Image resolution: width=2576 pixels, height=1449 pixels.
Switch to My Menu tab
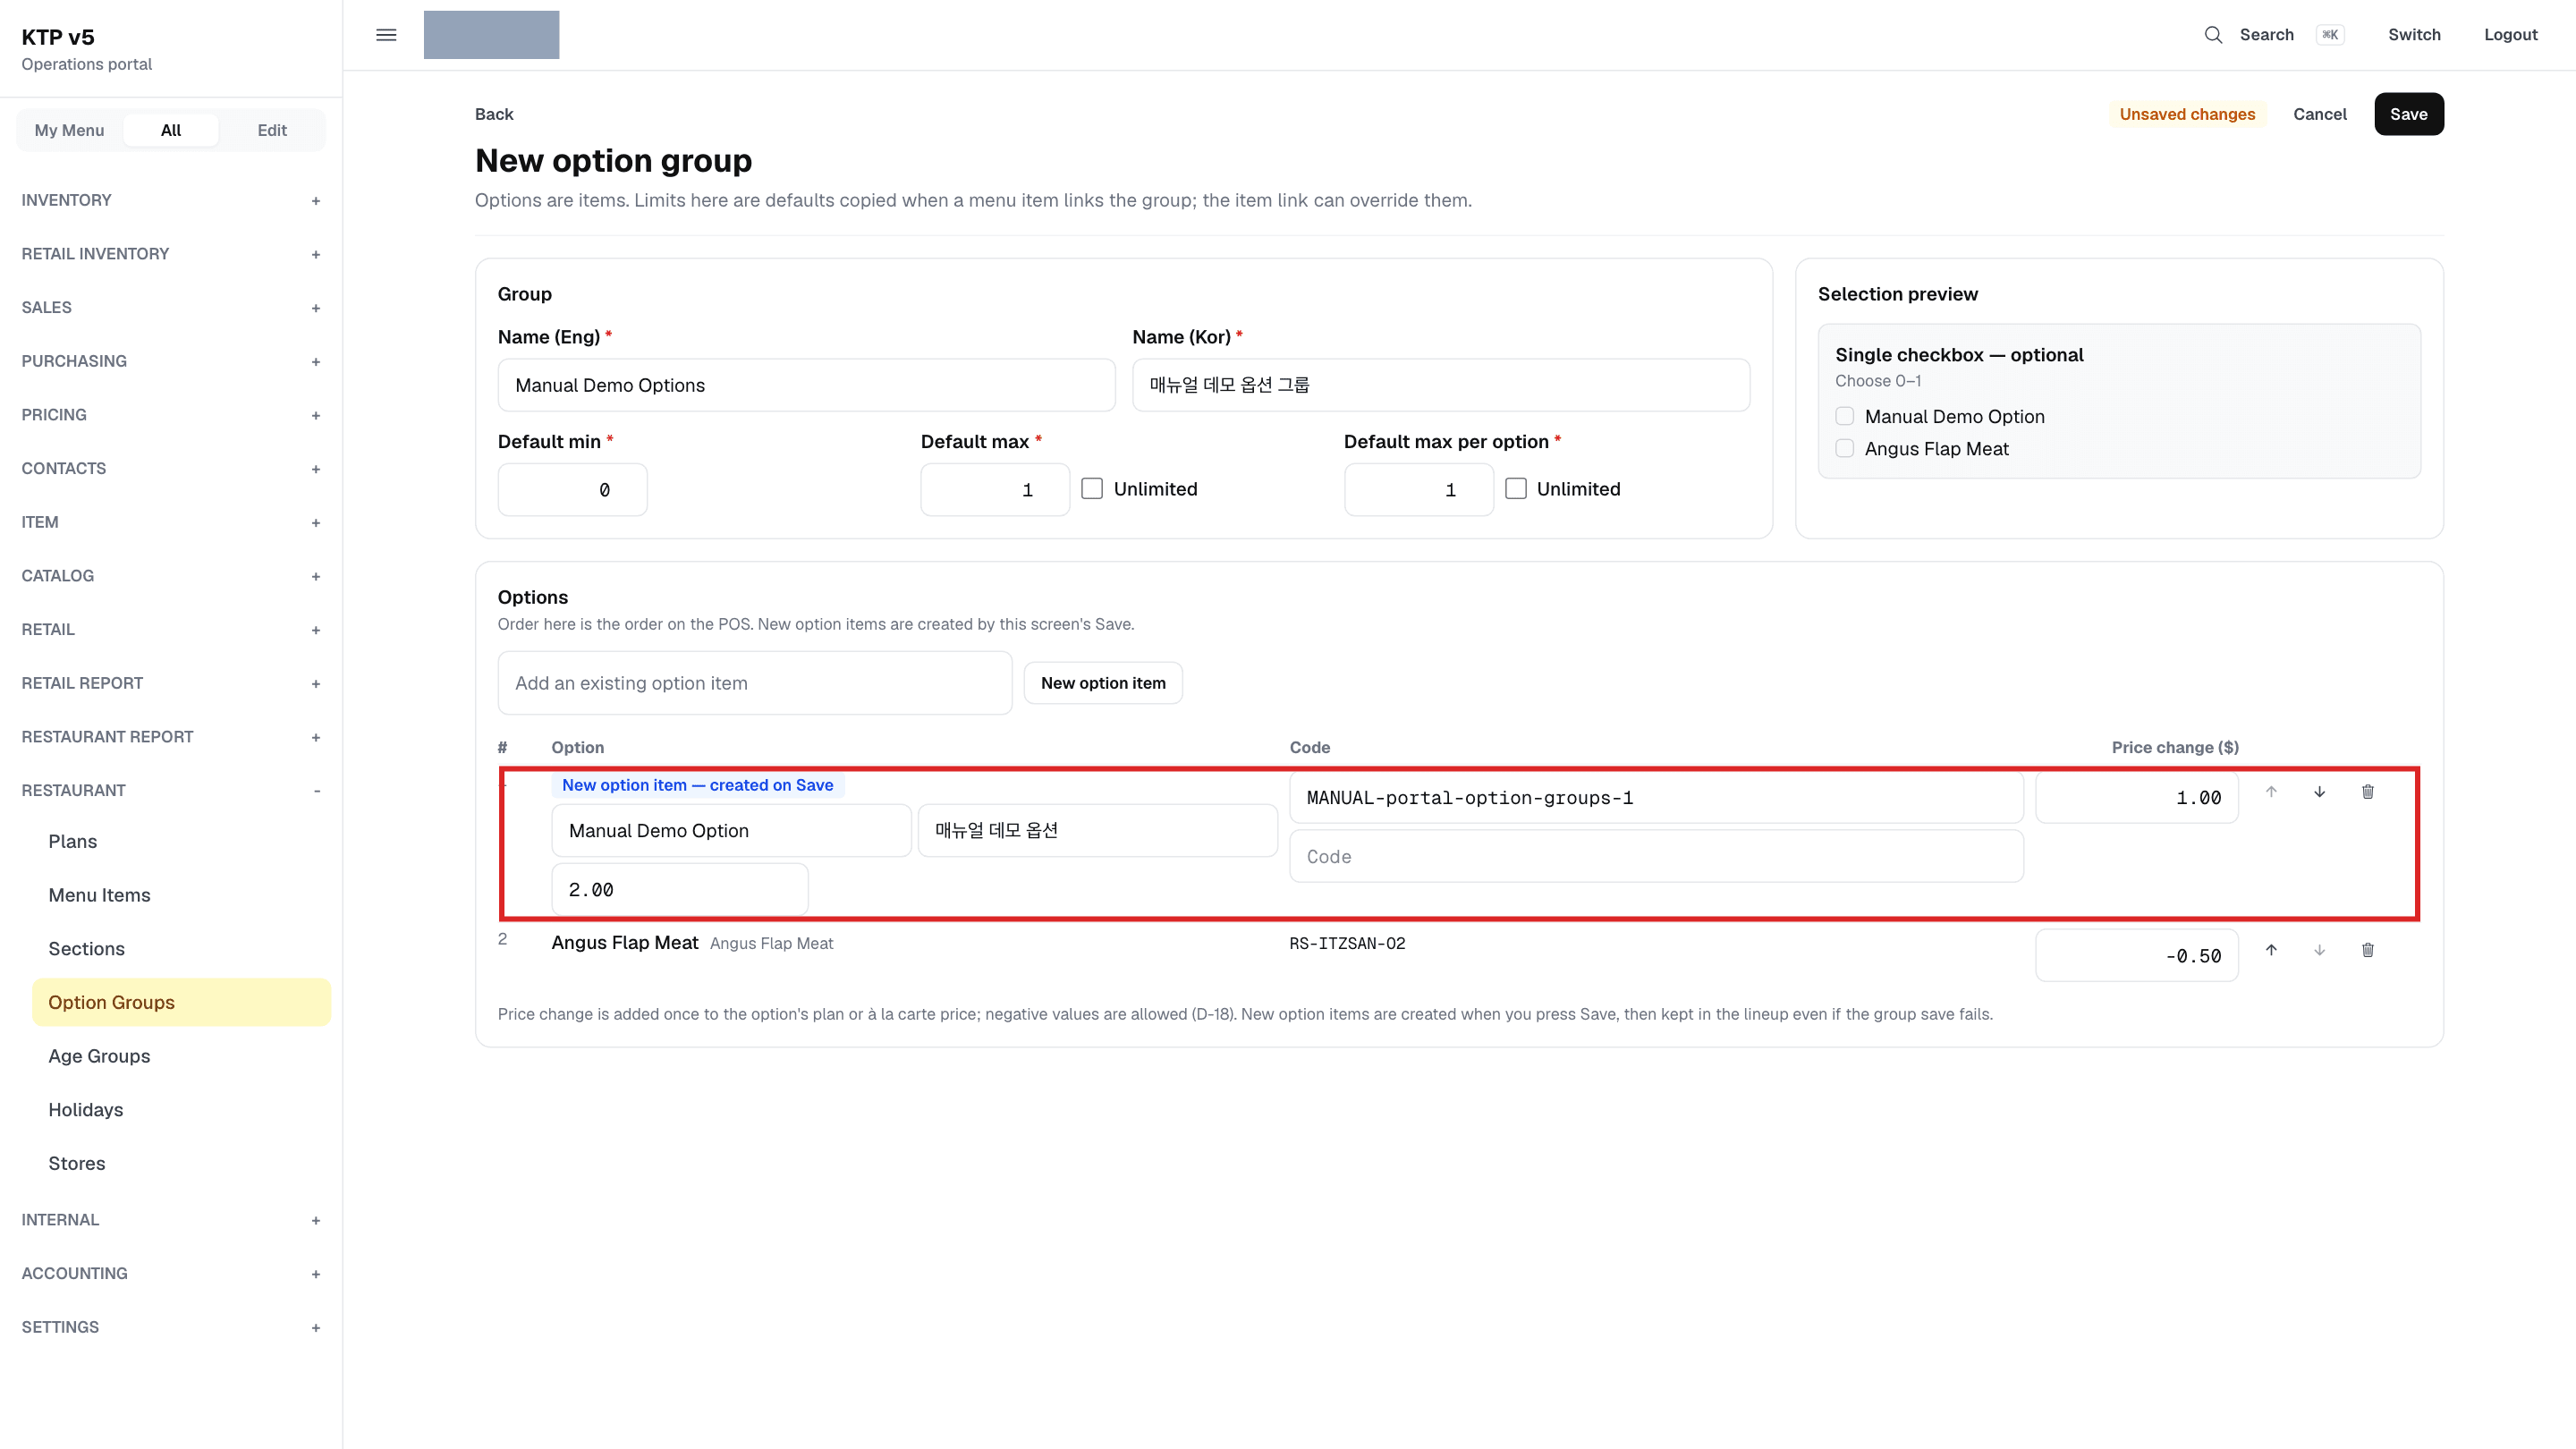[69, 130]
